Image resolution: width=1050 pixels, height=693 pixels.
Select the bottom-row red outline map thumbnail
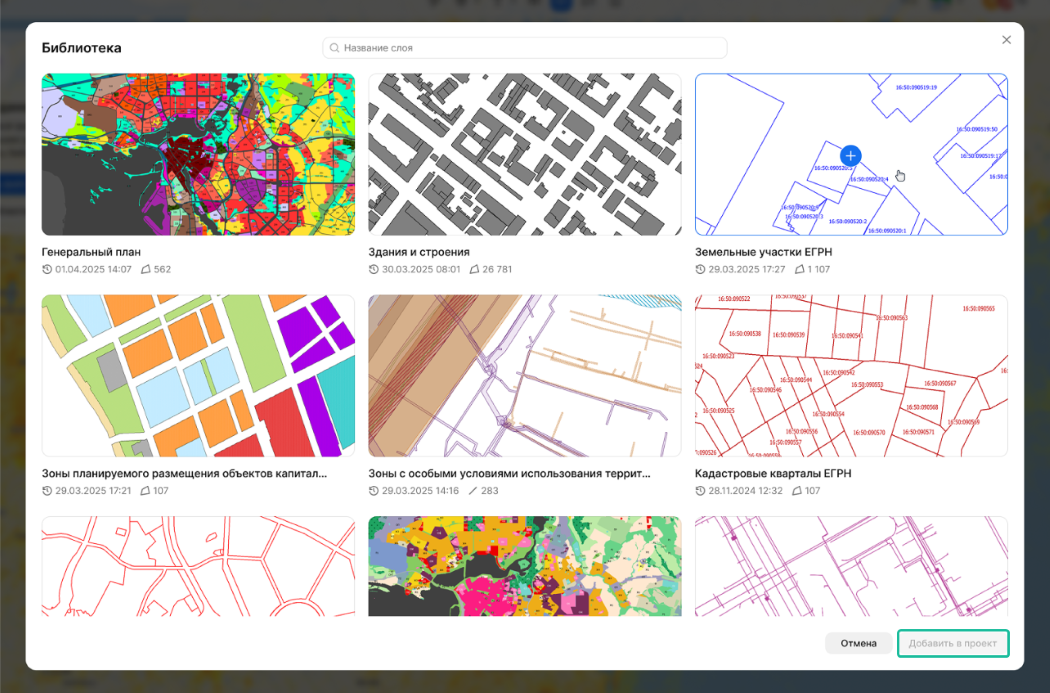point(198,566)
